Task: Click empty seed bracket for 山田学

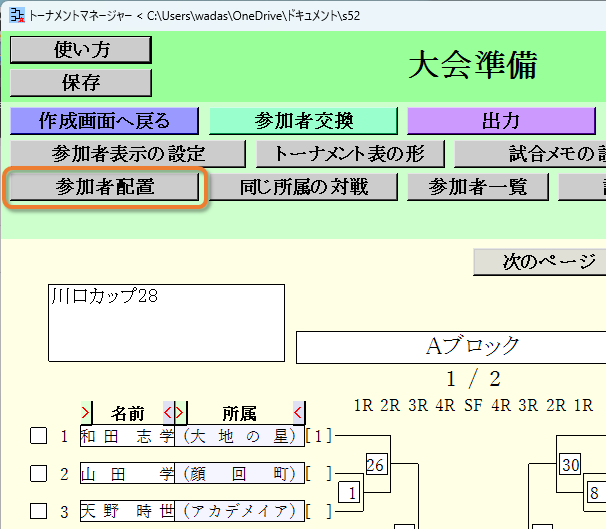Action: coord(318,474)
